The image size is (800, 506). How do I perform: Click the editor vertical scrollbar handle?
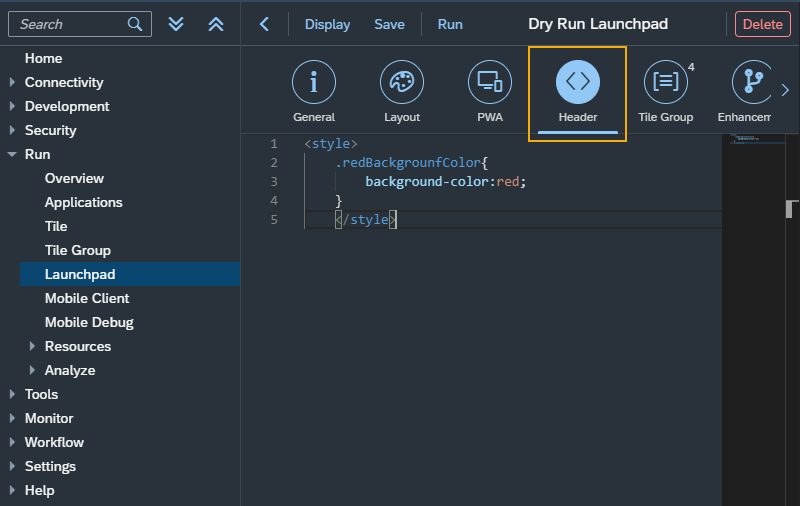click(791, 209)
